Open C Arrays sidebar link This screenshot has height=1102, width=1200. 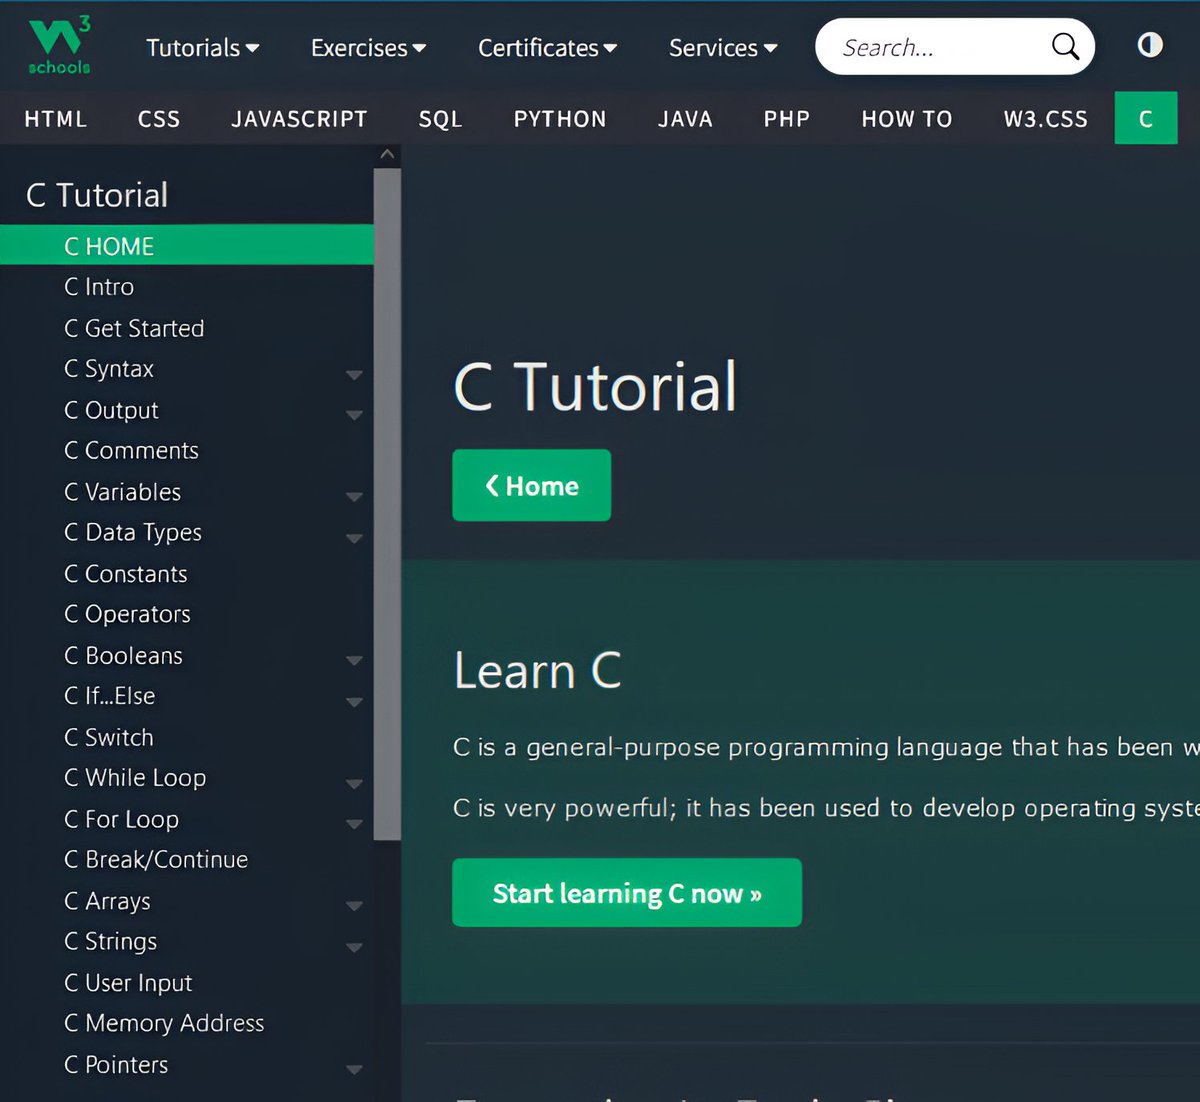(x=108, y=901)
